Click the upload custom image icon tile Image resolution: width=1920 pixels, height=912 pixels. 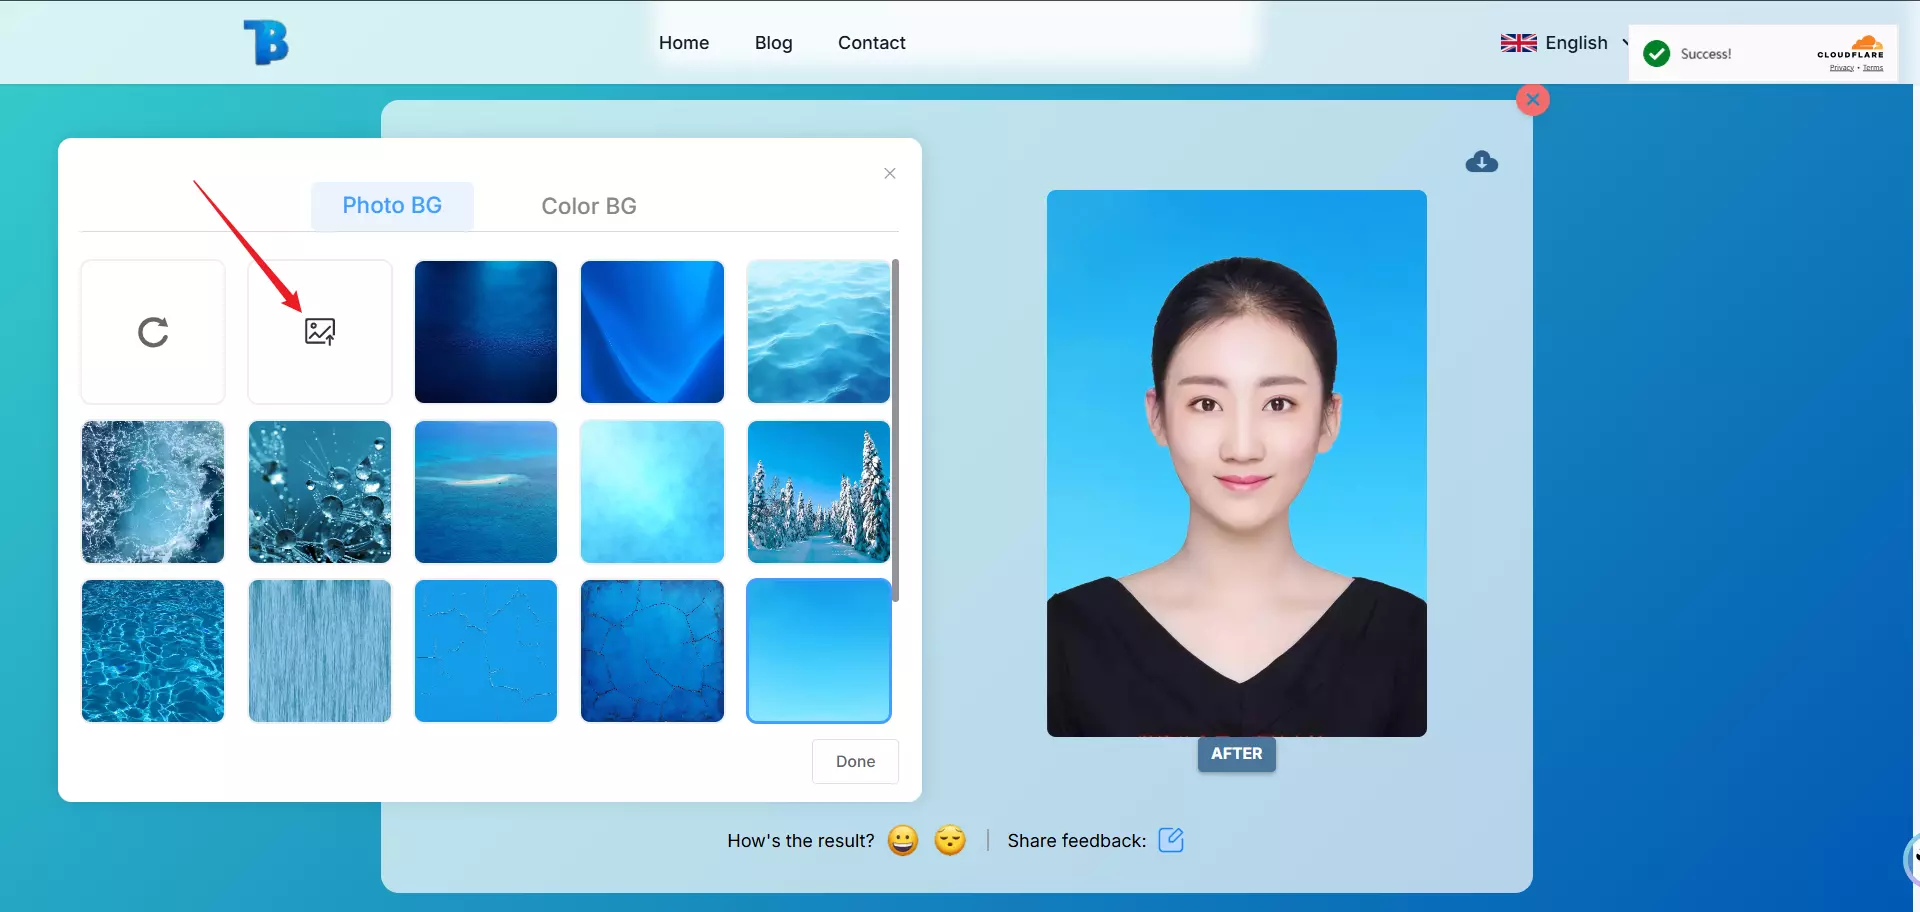click(x=320, y=332)
